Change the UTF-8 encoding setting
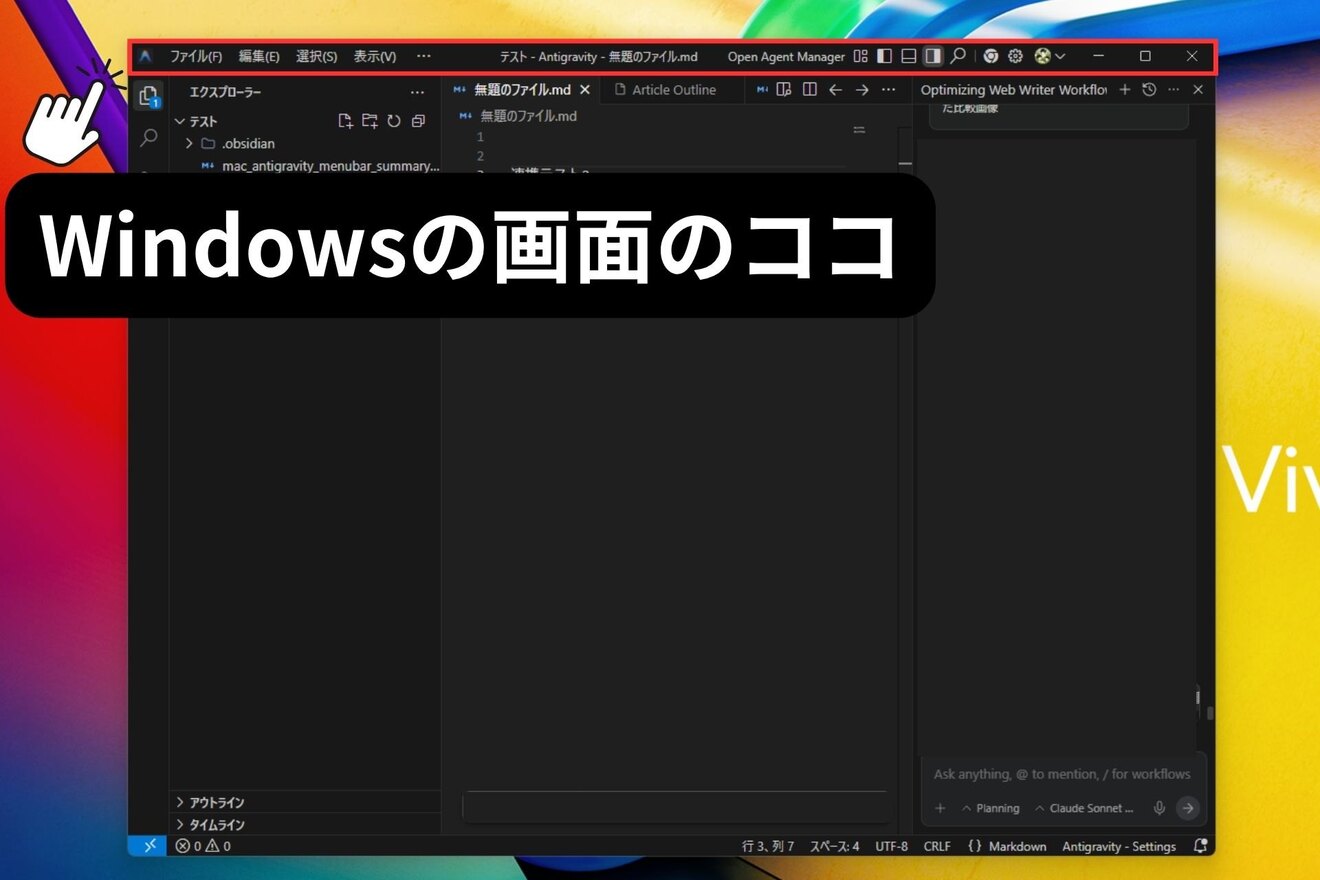Viewport: 1320px width, 880px height. tap(892, 846)
